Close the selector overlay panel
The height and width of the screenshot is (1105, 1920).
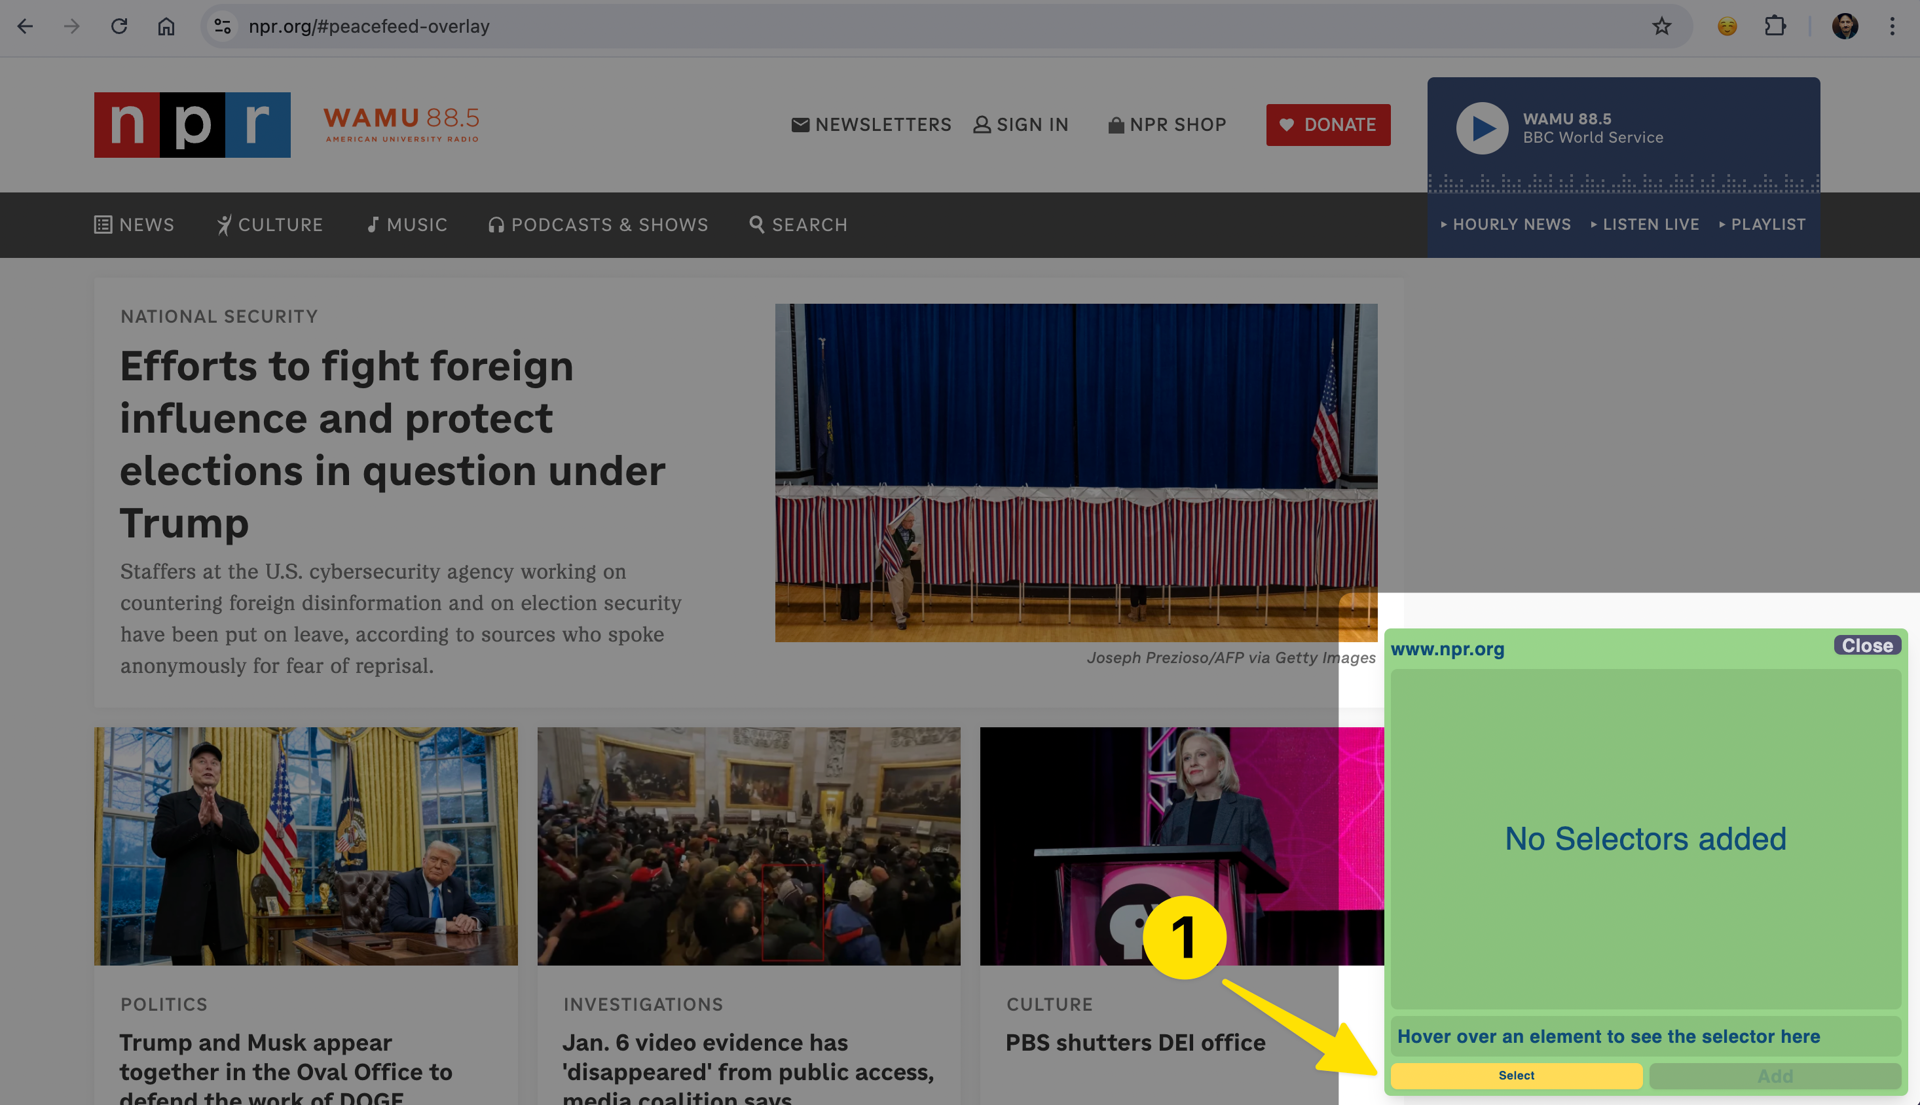[1866, 646]
